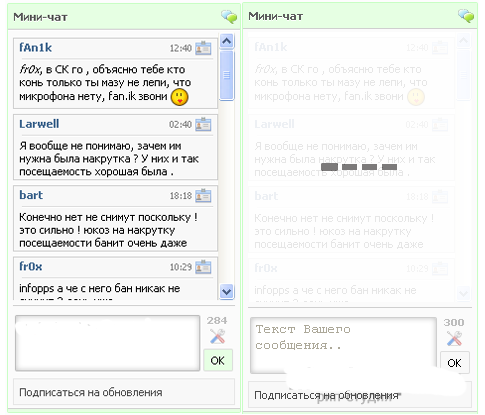Click the chat bubbles icon in left Мини-чат header
The width and height of the screenshot is (485, 415).
tap(229, 17)
